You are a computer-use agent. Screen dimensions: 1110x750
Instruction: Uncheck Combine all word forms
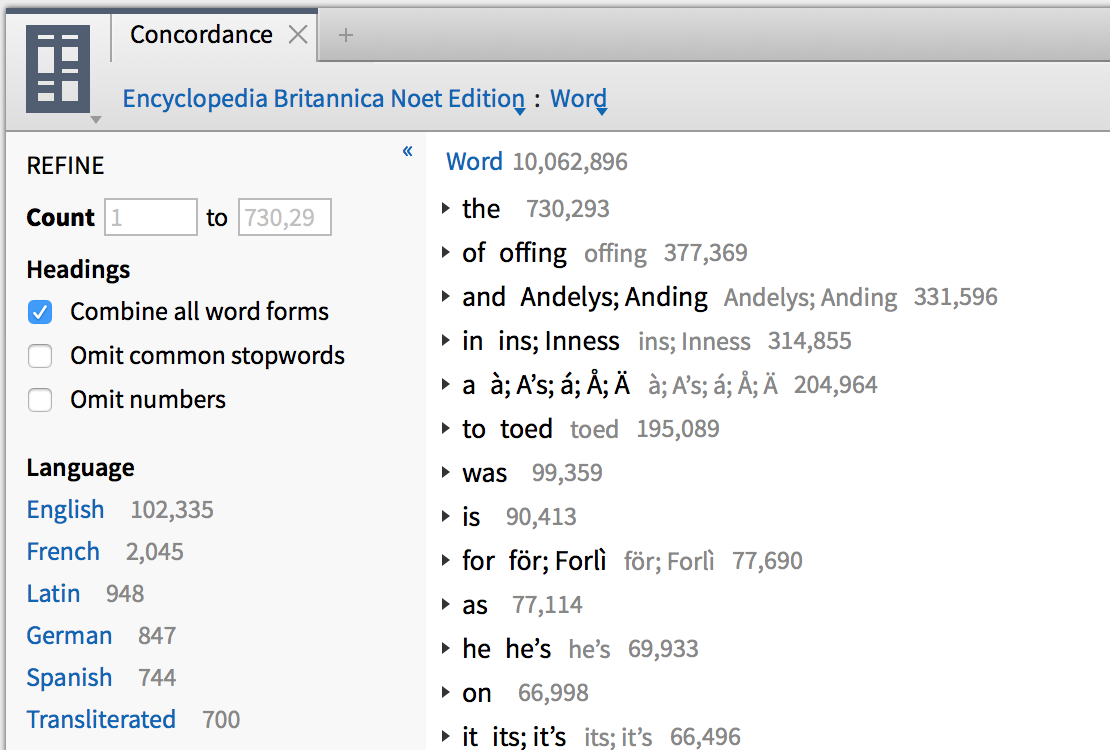pos(40,312)
